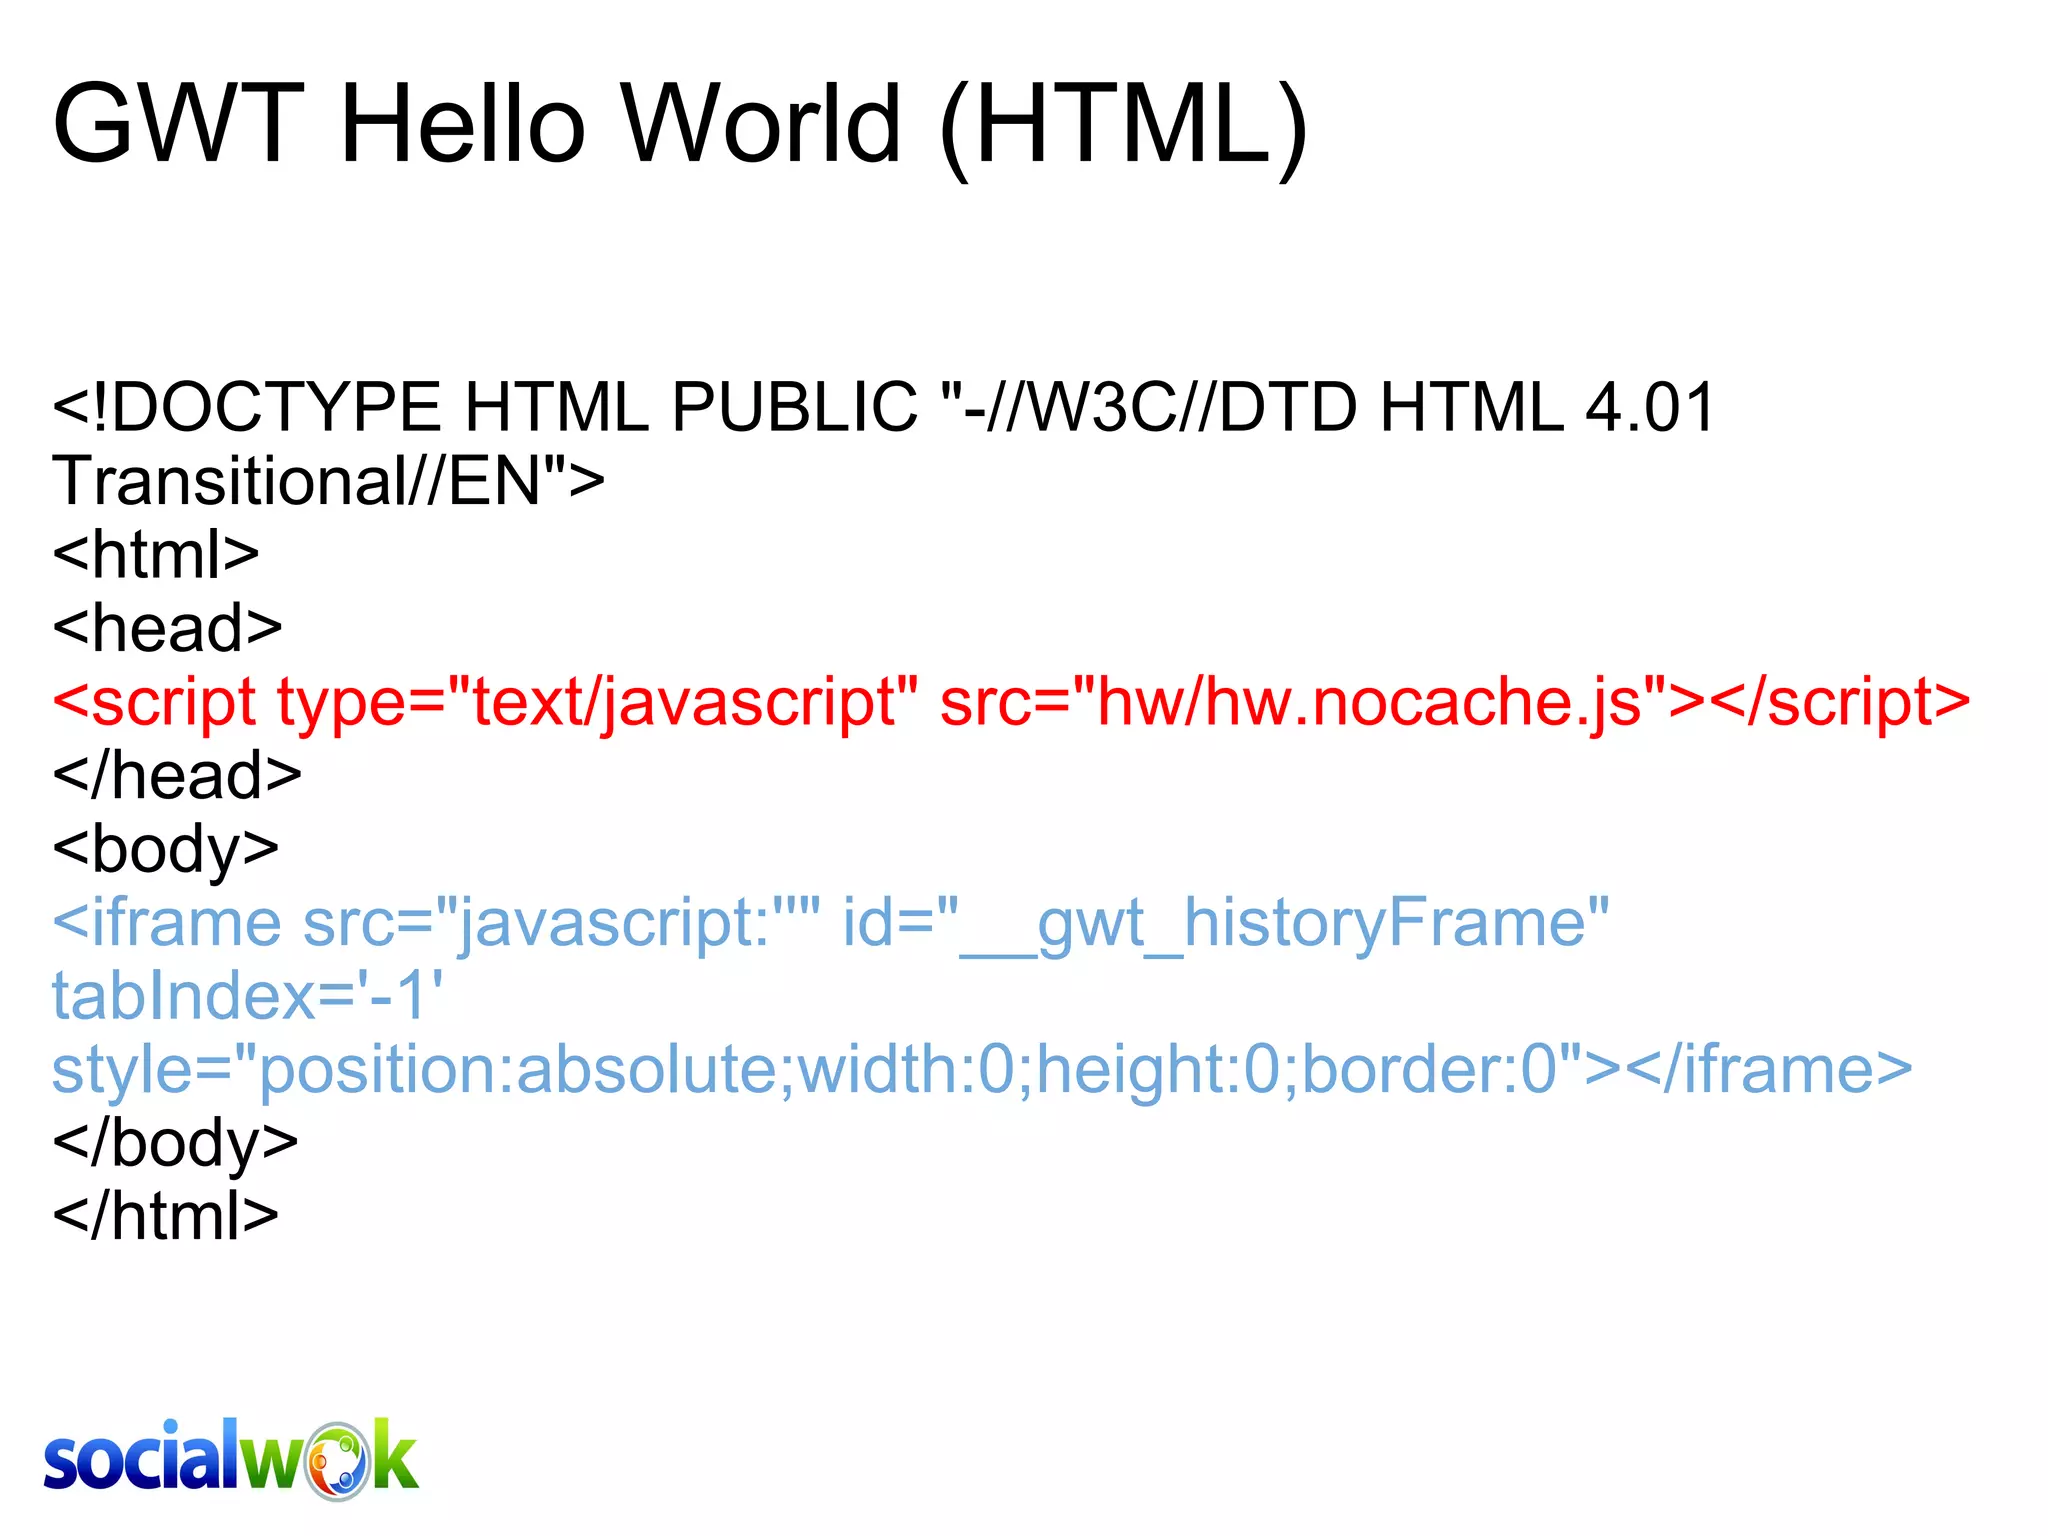2048x1536 pixels.
Task: Click the blue '<iframe src=' line
Action: pyautogui.click(x=831, y=924)
